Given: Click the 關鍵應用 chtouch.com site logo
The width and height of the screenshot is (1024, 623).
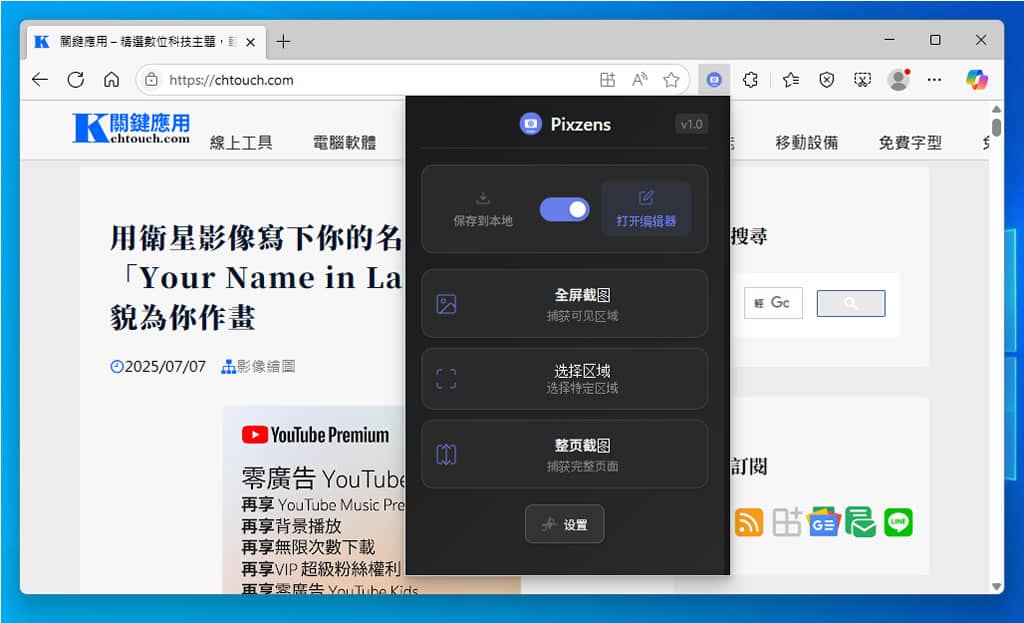Looking at the screenshot, I should [131, 127].
